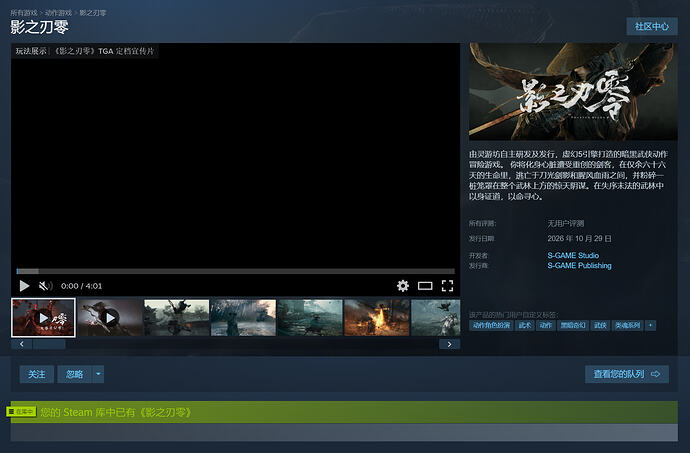The image size is (690, 453).
Task: Open the fifth screenshot thumbnail
Action: (x=310, y=318)
